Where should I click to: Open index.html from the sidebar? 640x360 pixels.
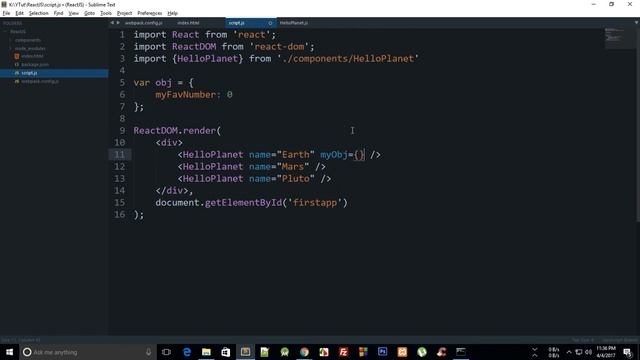(x=32, y=56)
